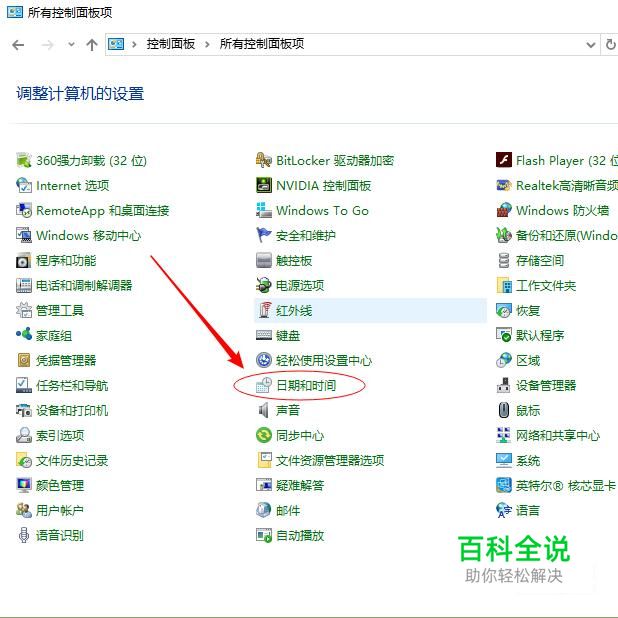Click the 红外线 icon
Screen dimensions: 618x618
[264, 310]
